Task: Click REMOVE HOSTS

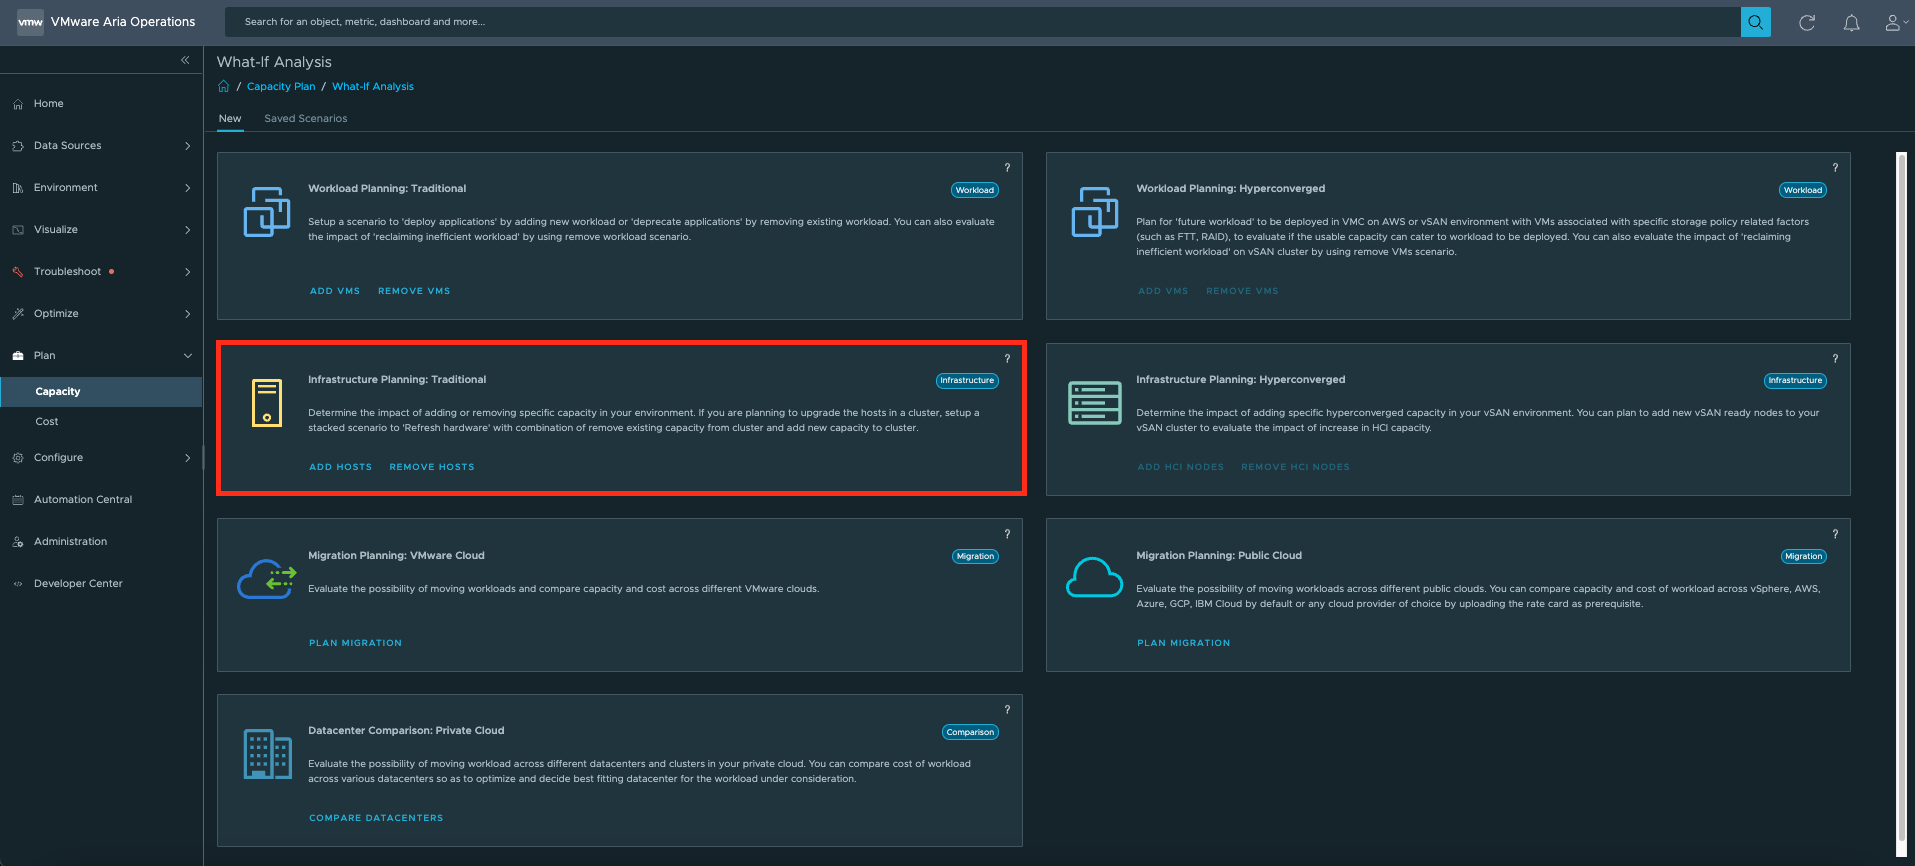Action: (432, 467)
